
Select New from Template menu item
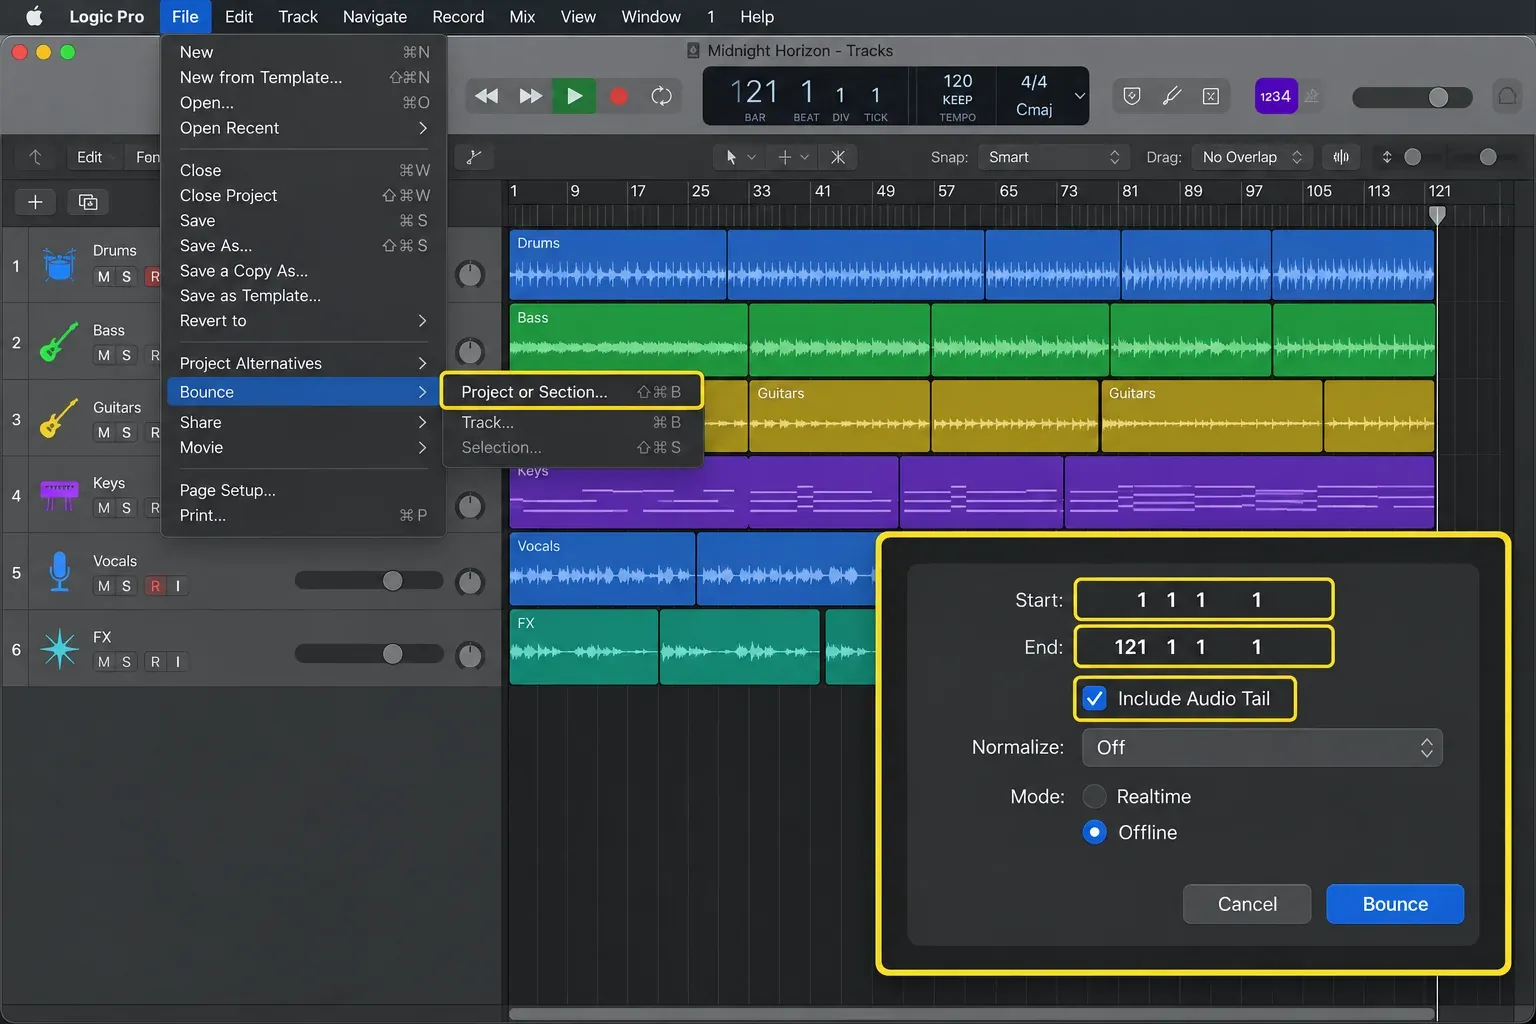click(x=303, y=77)
